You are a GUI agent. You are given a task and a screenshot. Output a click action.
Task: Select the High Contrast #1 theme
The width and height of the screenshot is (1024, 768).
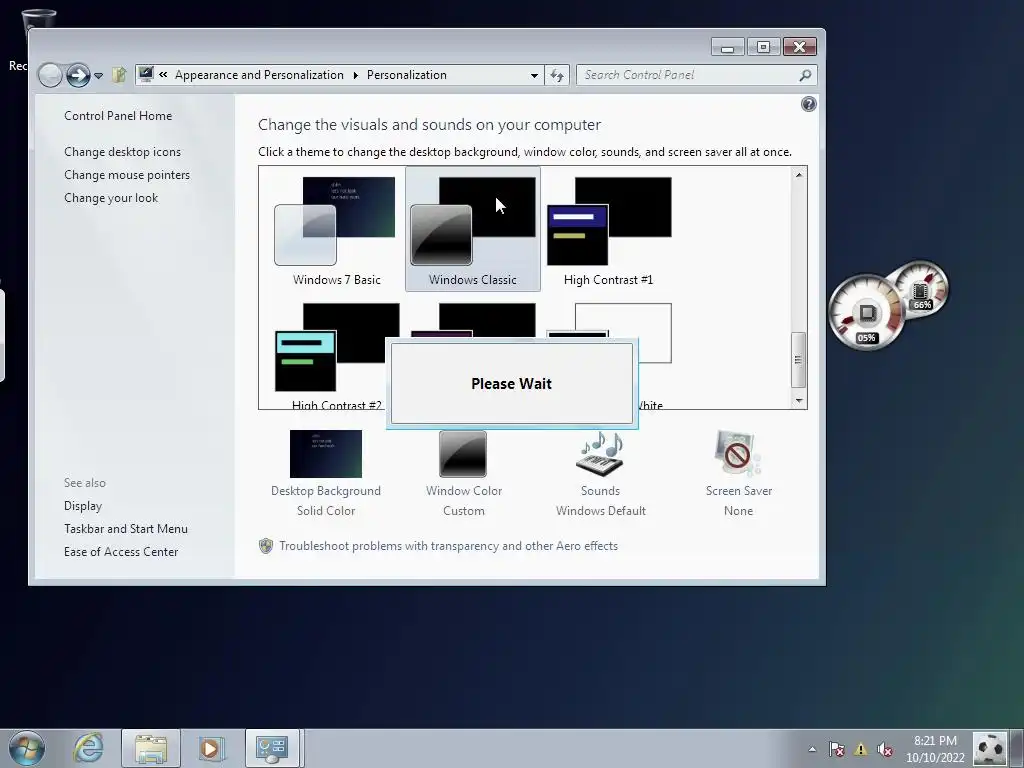609,229
